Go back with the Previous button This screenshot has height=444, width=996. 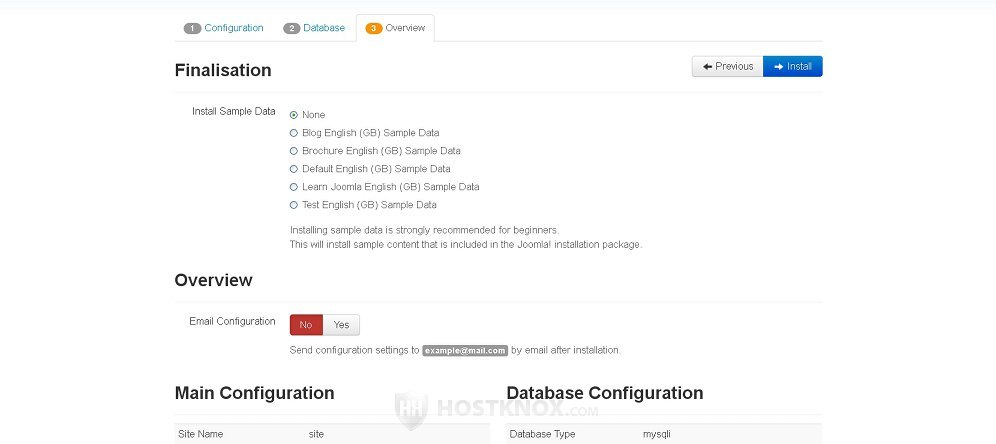pyautogui.click(x=728, y=66)
